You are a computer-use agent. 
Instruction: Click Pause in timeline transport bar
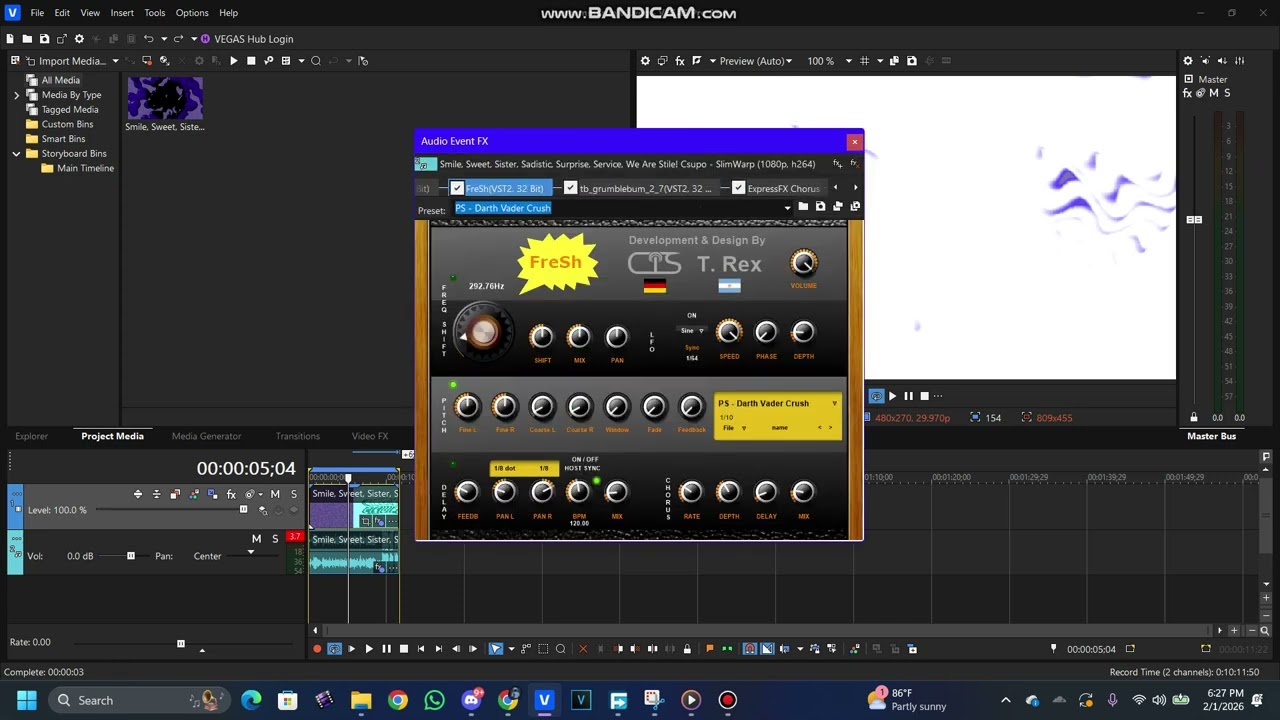pyautogui.click(x=386, y=649)
